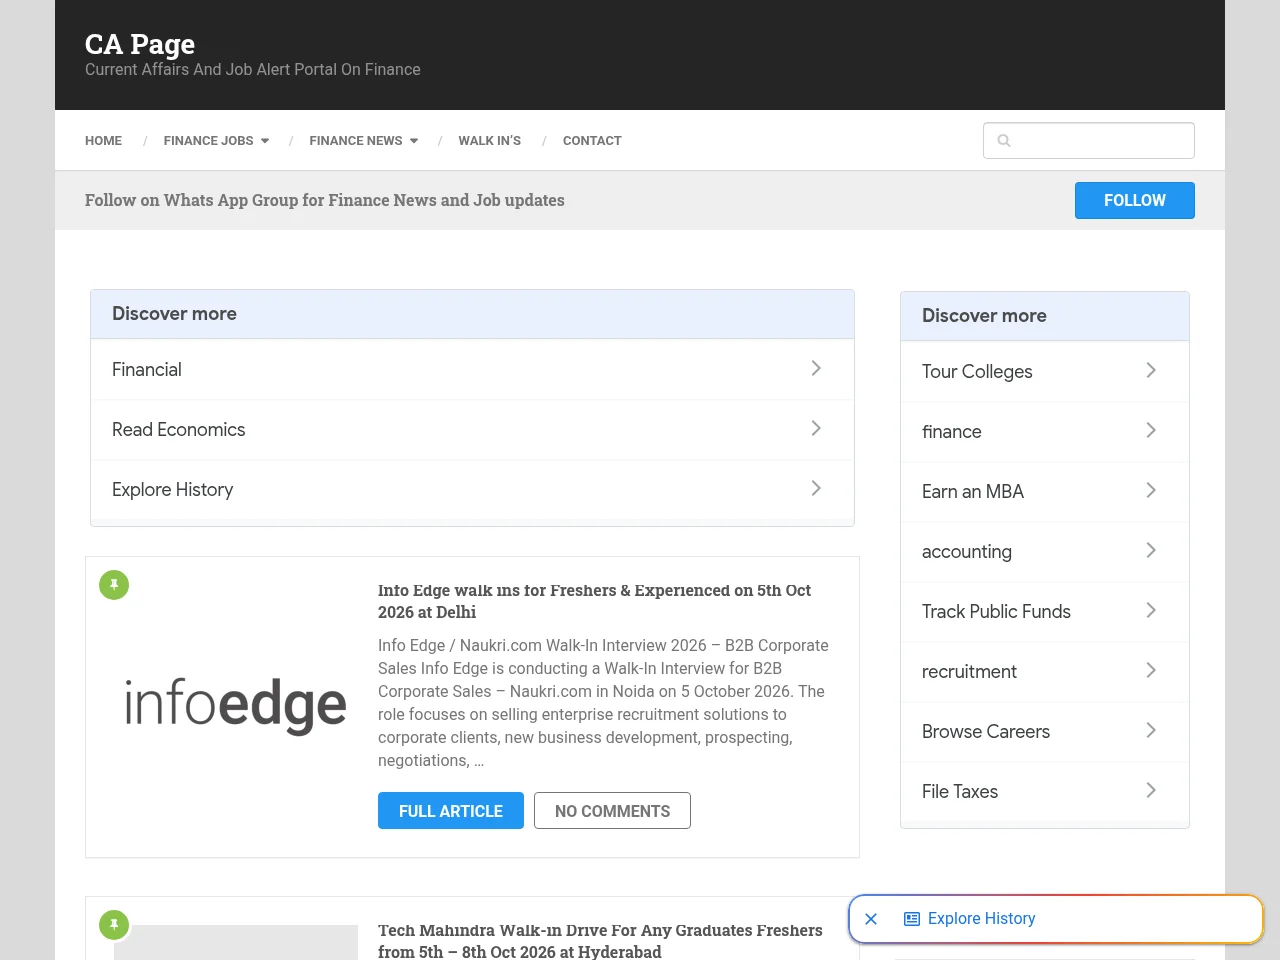Select the Track Public Funds suggestion text
1280x960 pixels.
click(x=996, y=612)
